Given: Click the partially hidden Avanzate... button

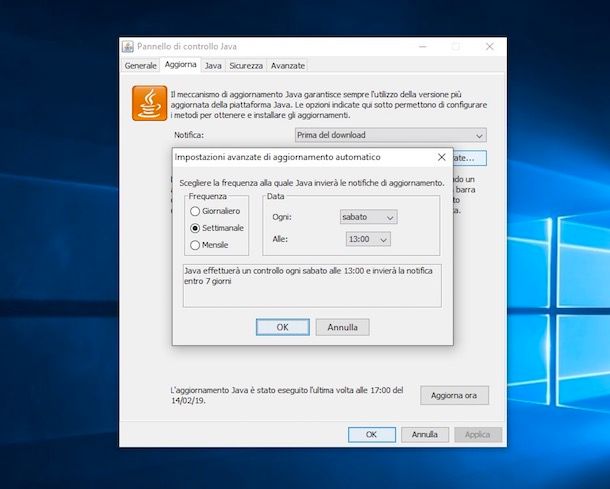Looking at the screenshot, I should pyautogui.click(x=470, y=158).
